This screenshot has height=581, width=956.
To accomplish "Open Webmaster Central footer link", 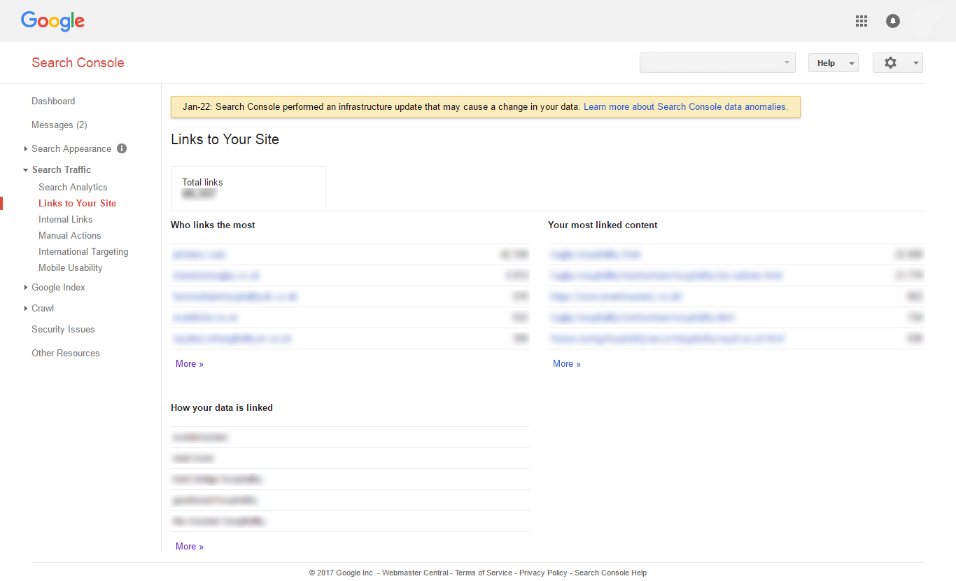I will 415,573.
